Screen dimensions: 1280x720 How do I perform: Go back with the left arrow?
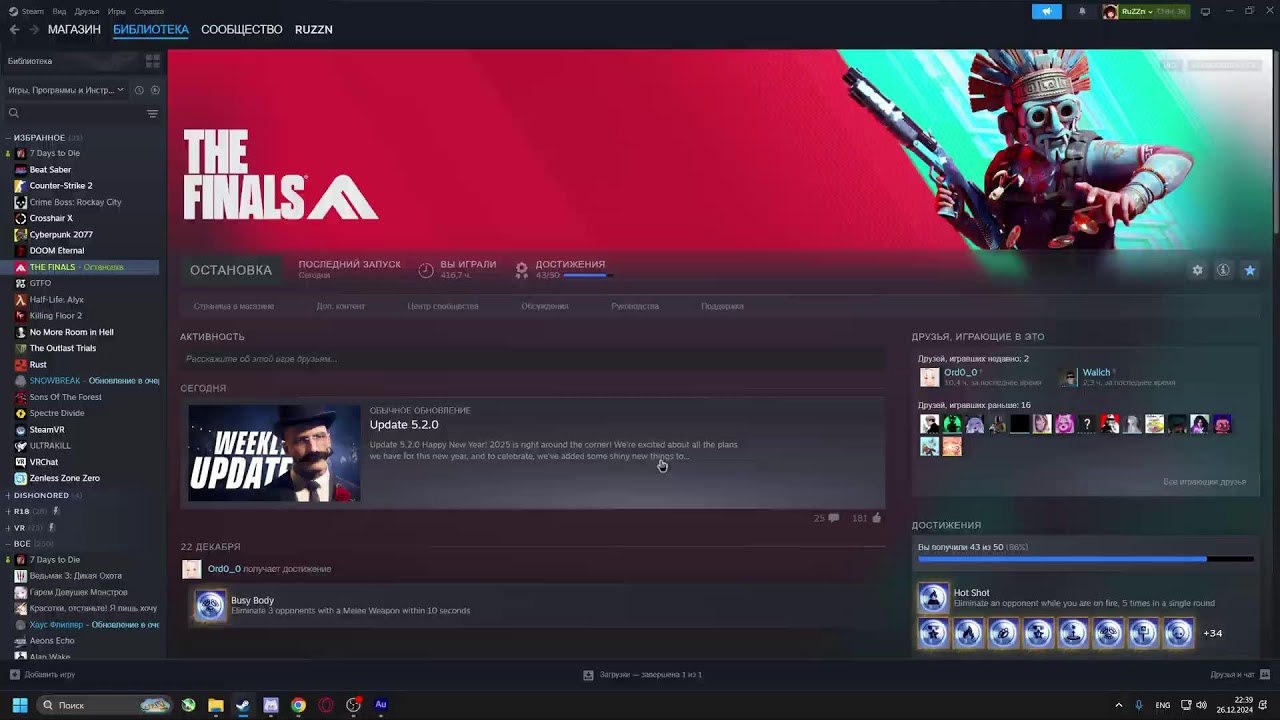coord(14,30)
